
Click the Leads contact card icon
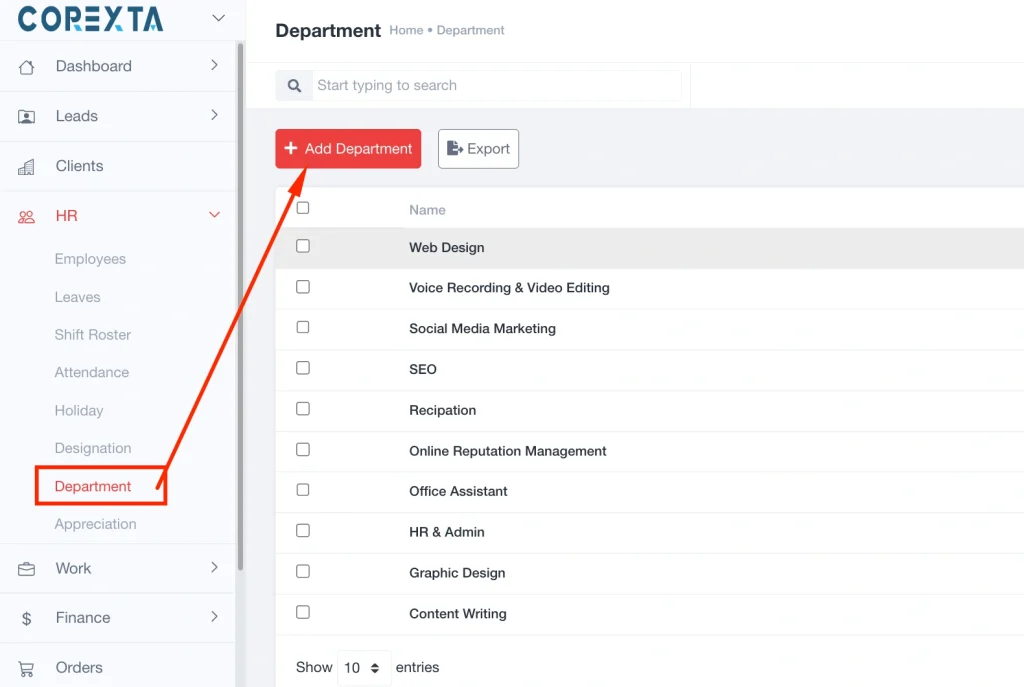27,117
